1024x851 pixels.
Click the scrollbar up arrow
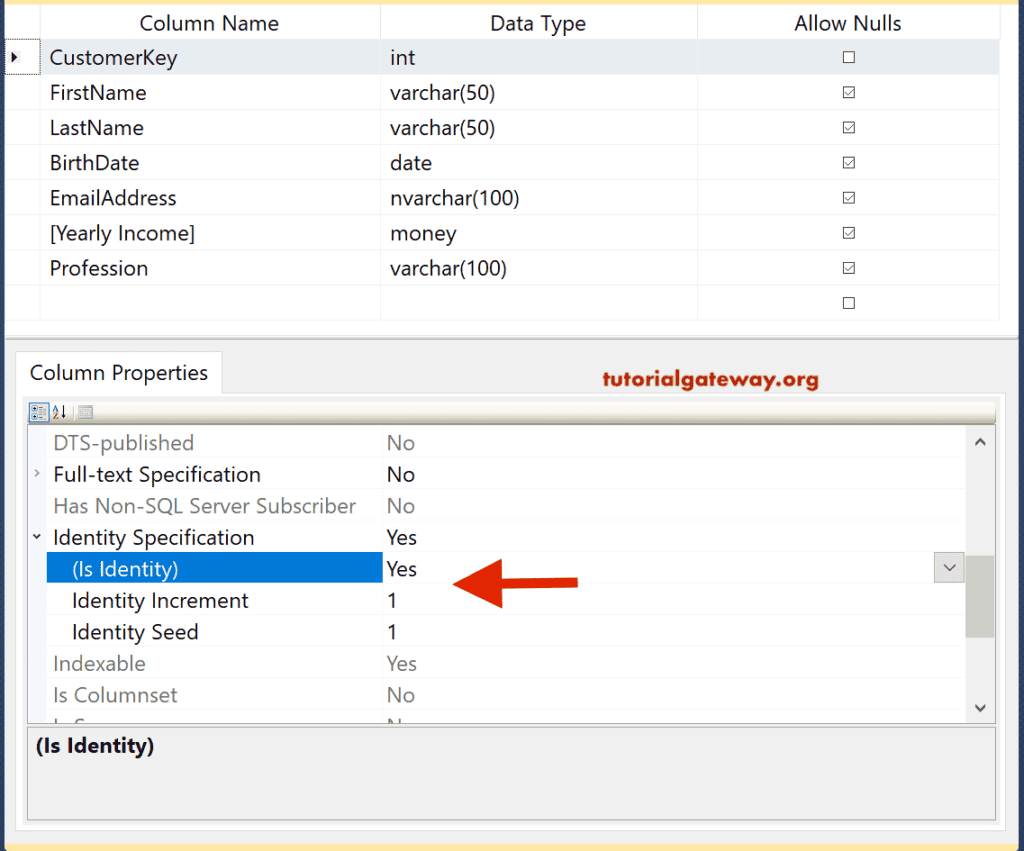tap(980, 441)
